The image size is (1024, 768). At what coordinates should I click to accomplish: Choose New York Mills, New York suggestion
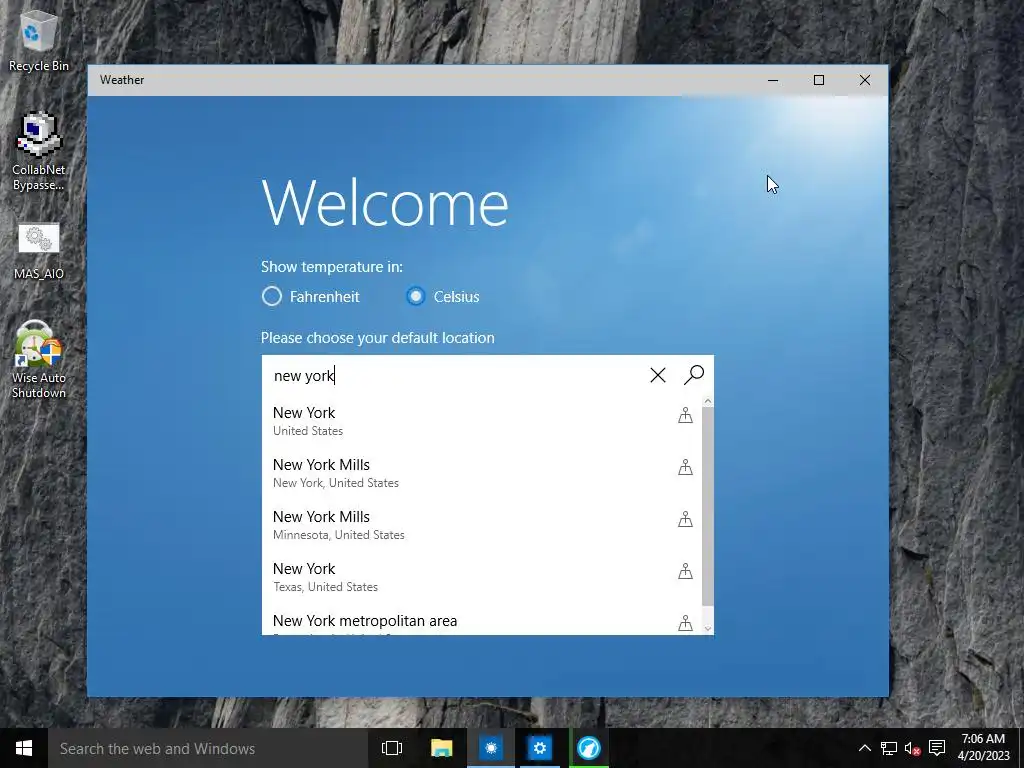pos(482,473)
